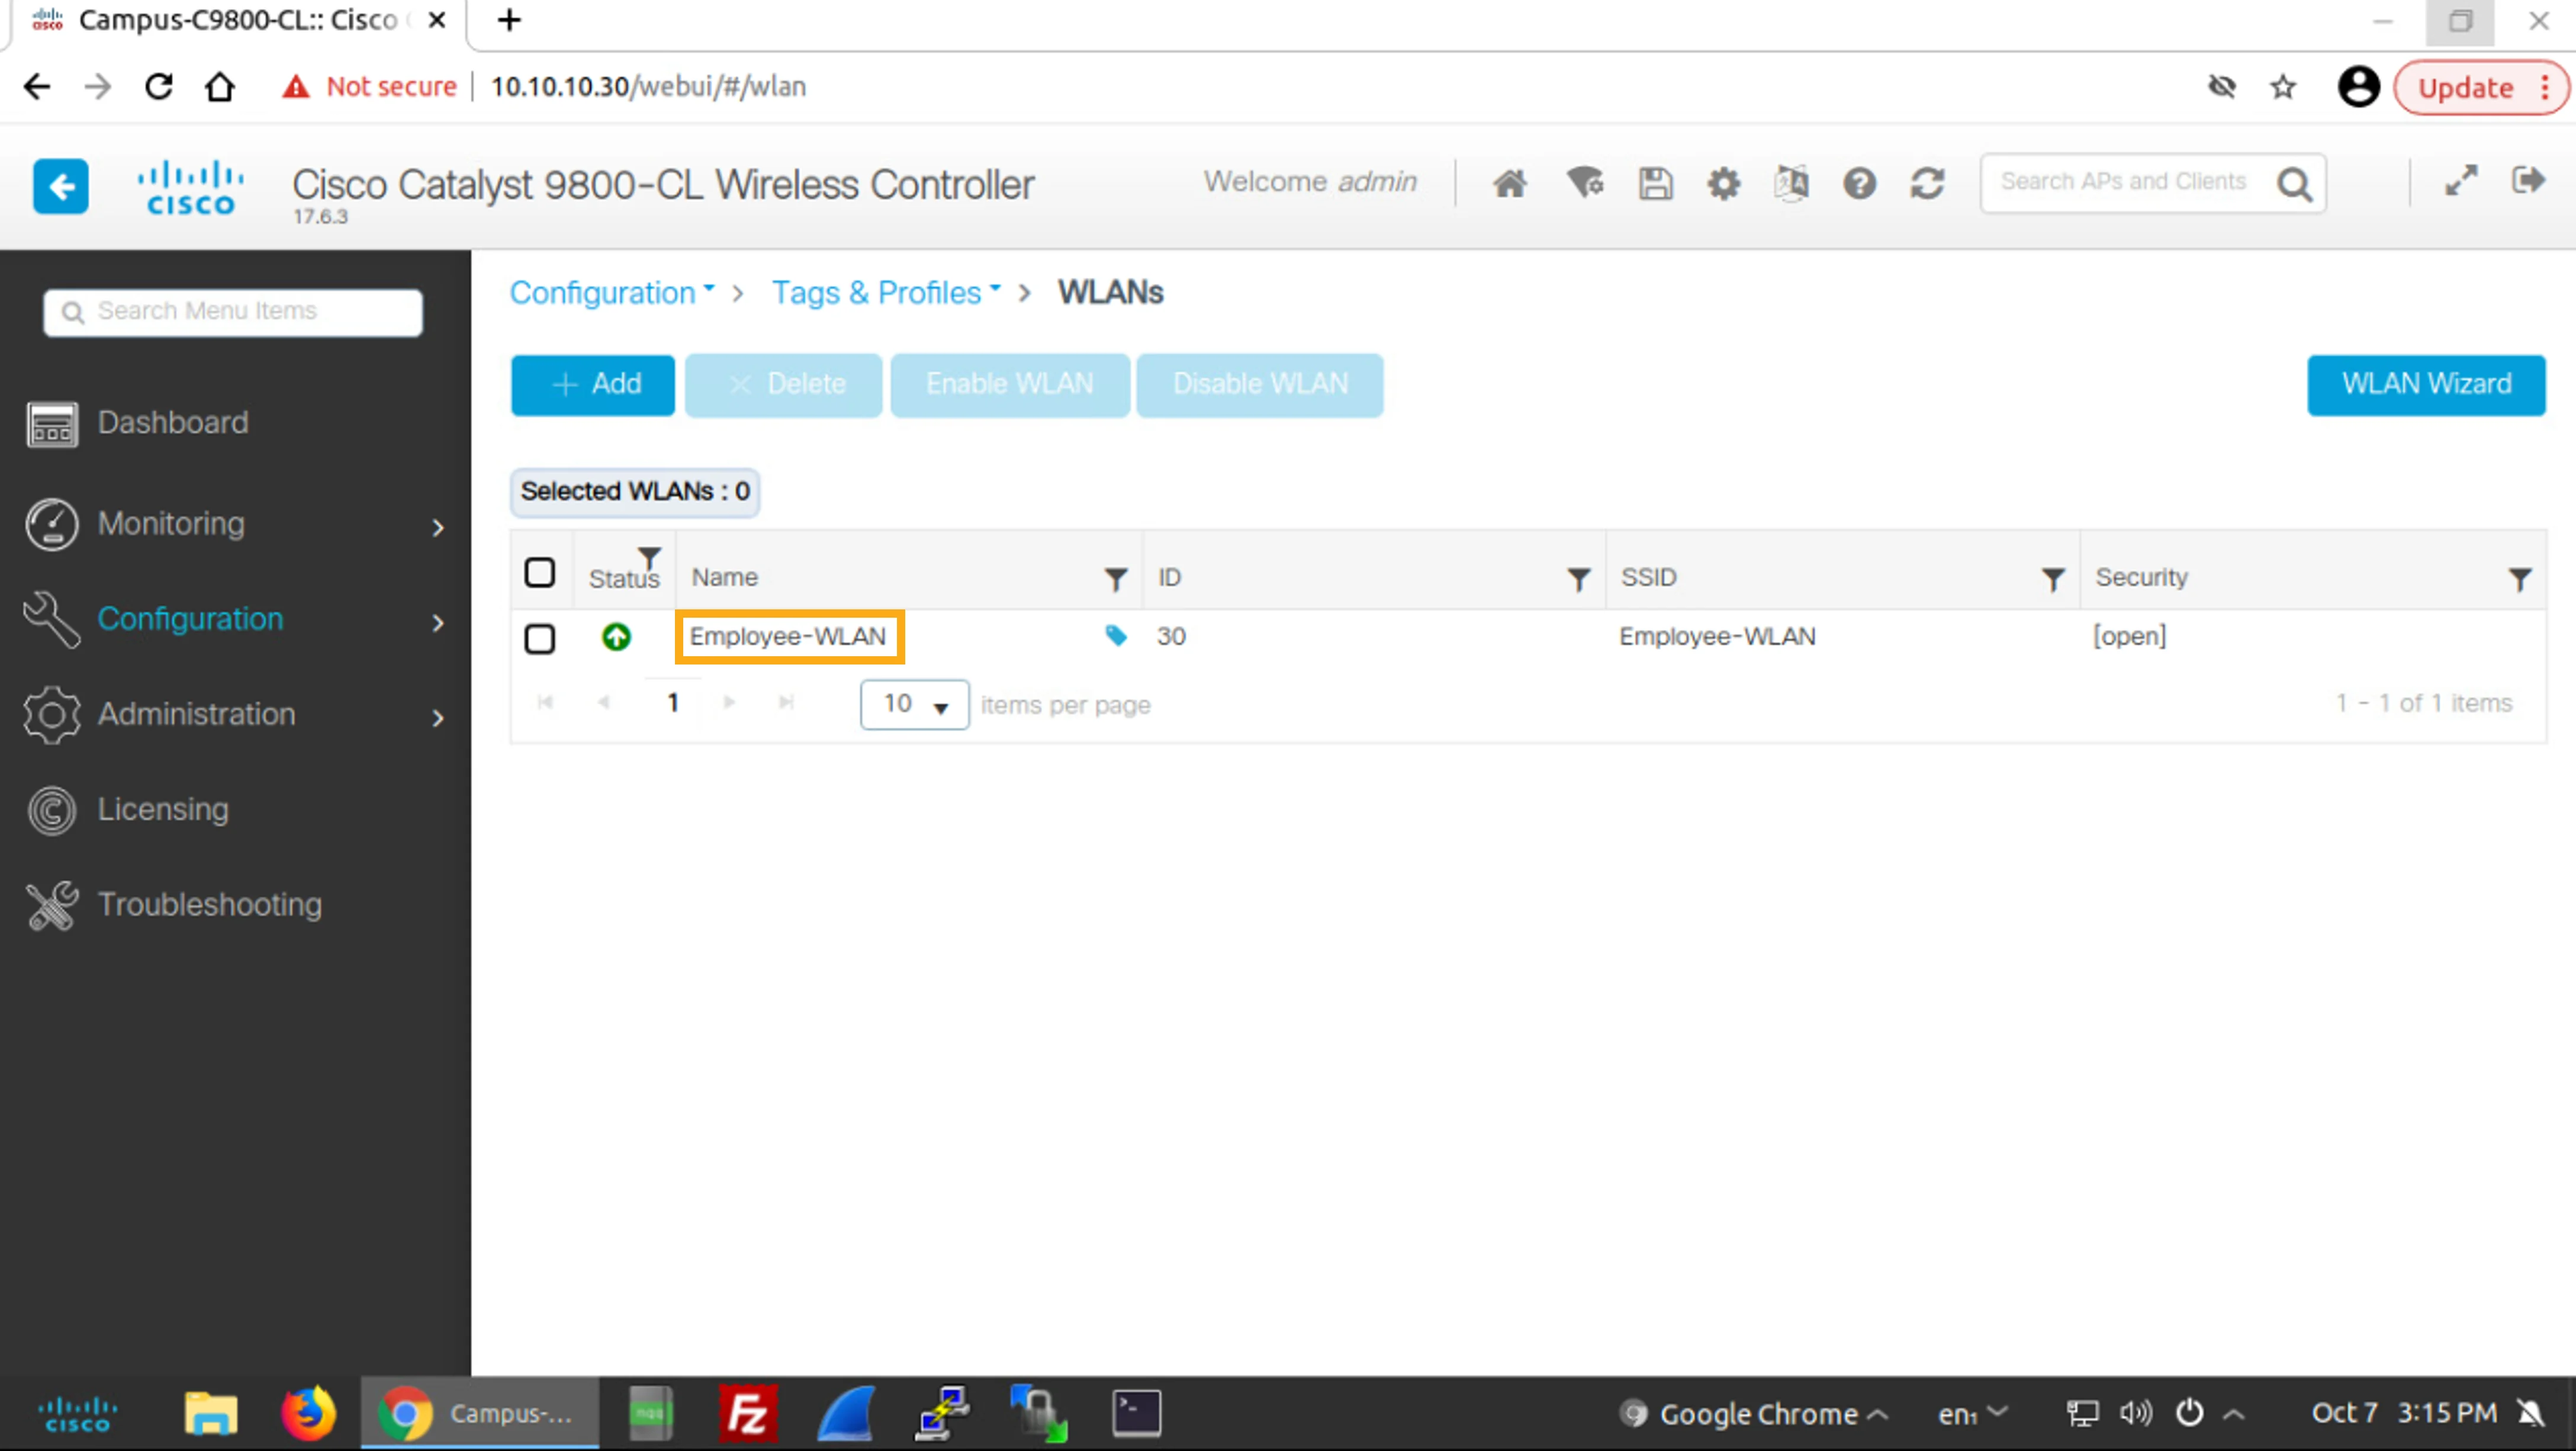2576x1451 pixels.
Task: Launch the WLAN Wizard
Action: [2426, 384]
